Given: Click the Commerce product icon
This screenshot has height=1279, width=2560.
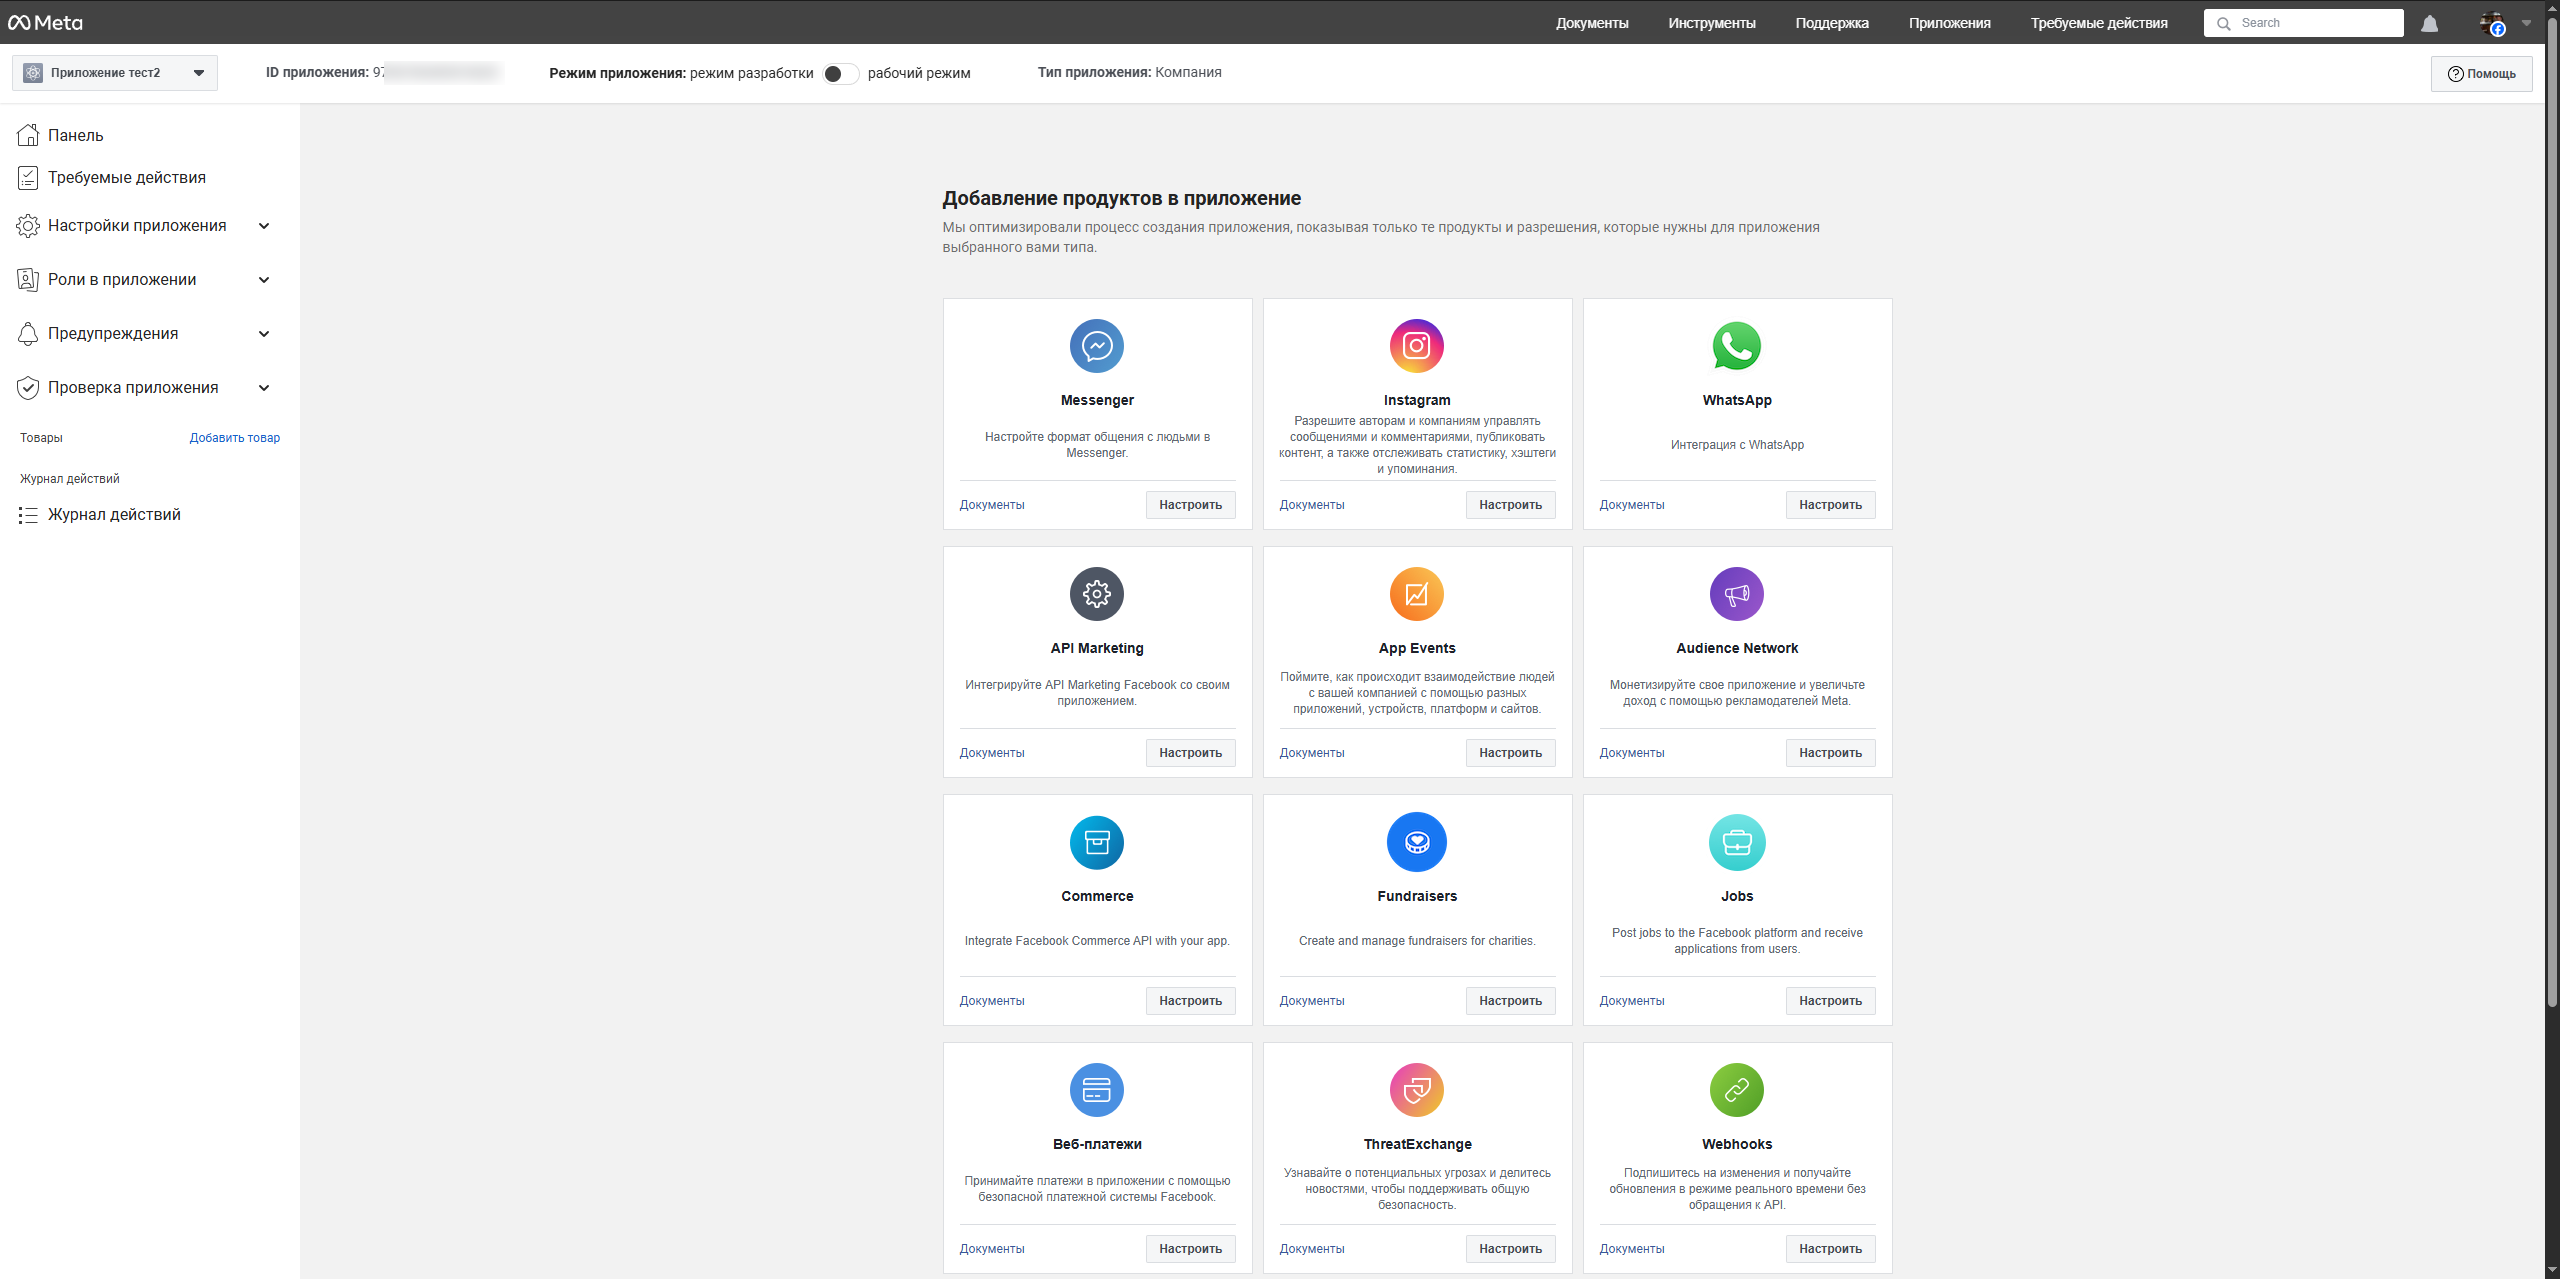Looking at the screenshot, I should [1097, 842].
